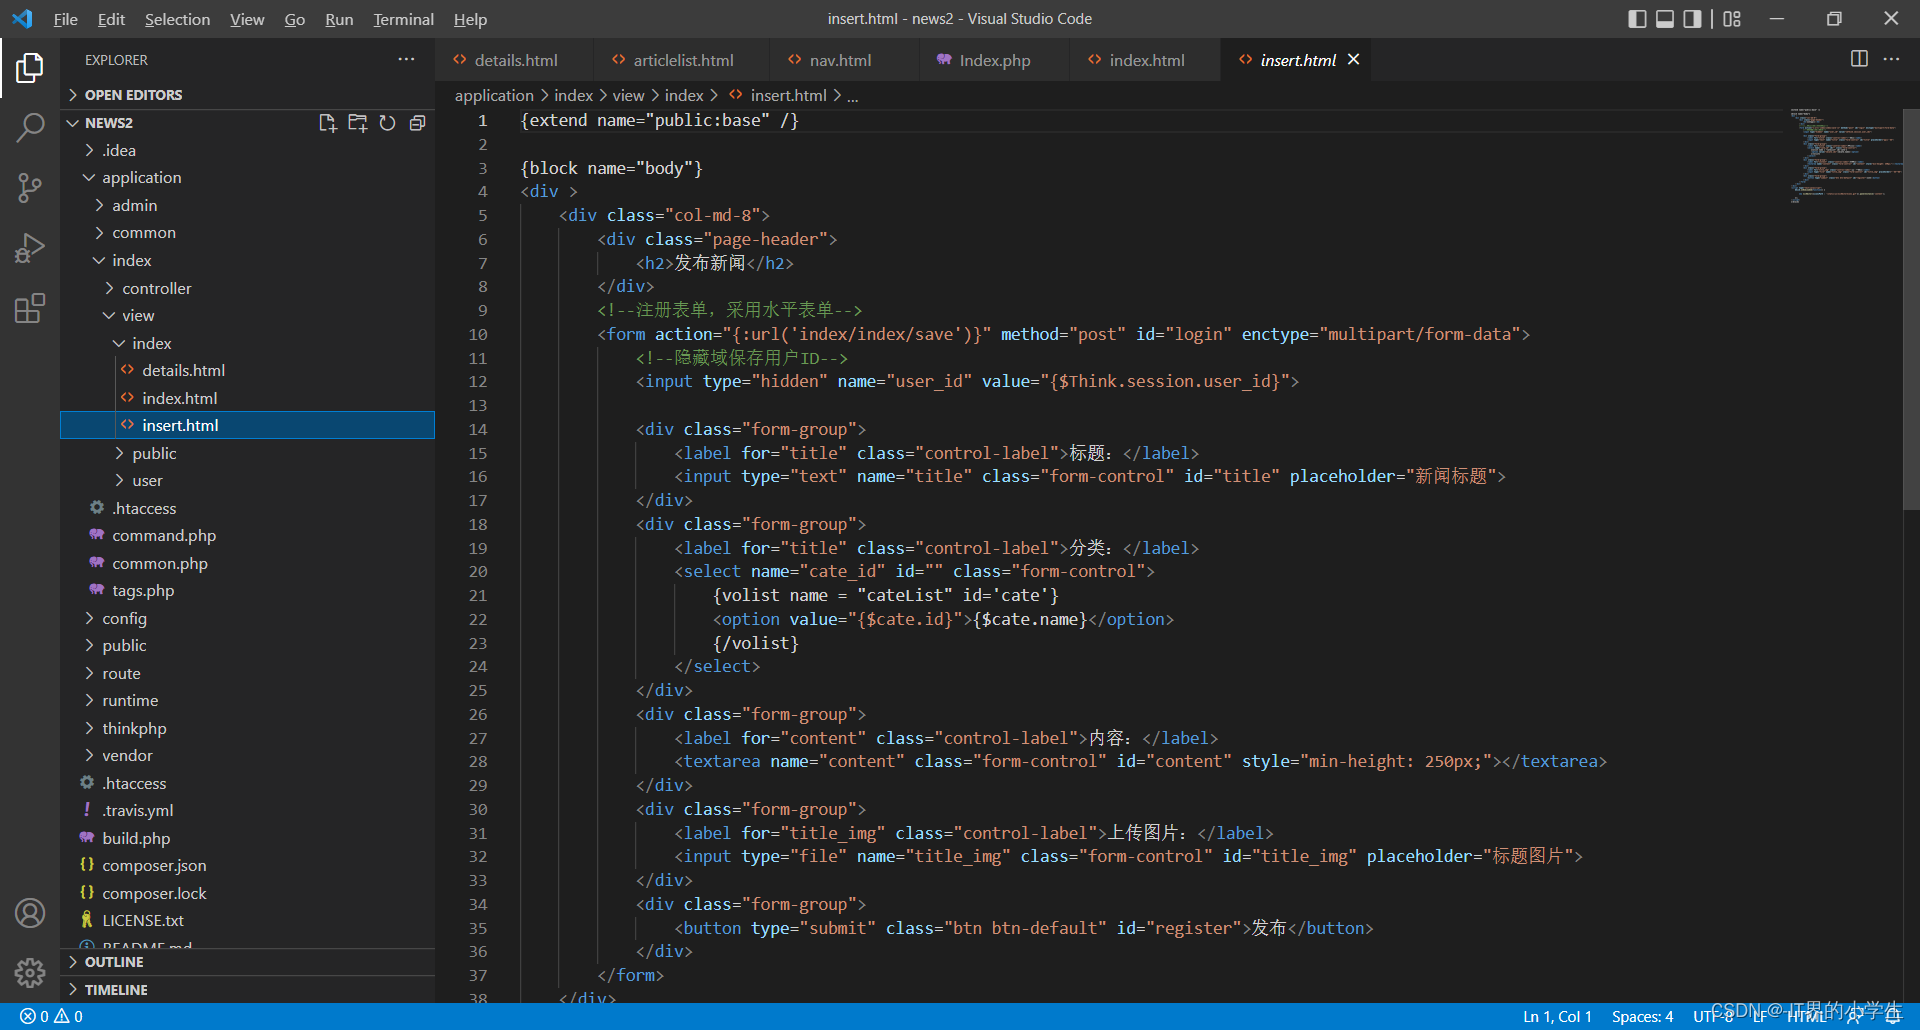Close the insert.html editor tab
This screenshot has width=1920, height=1030.
click(1353, 60)
